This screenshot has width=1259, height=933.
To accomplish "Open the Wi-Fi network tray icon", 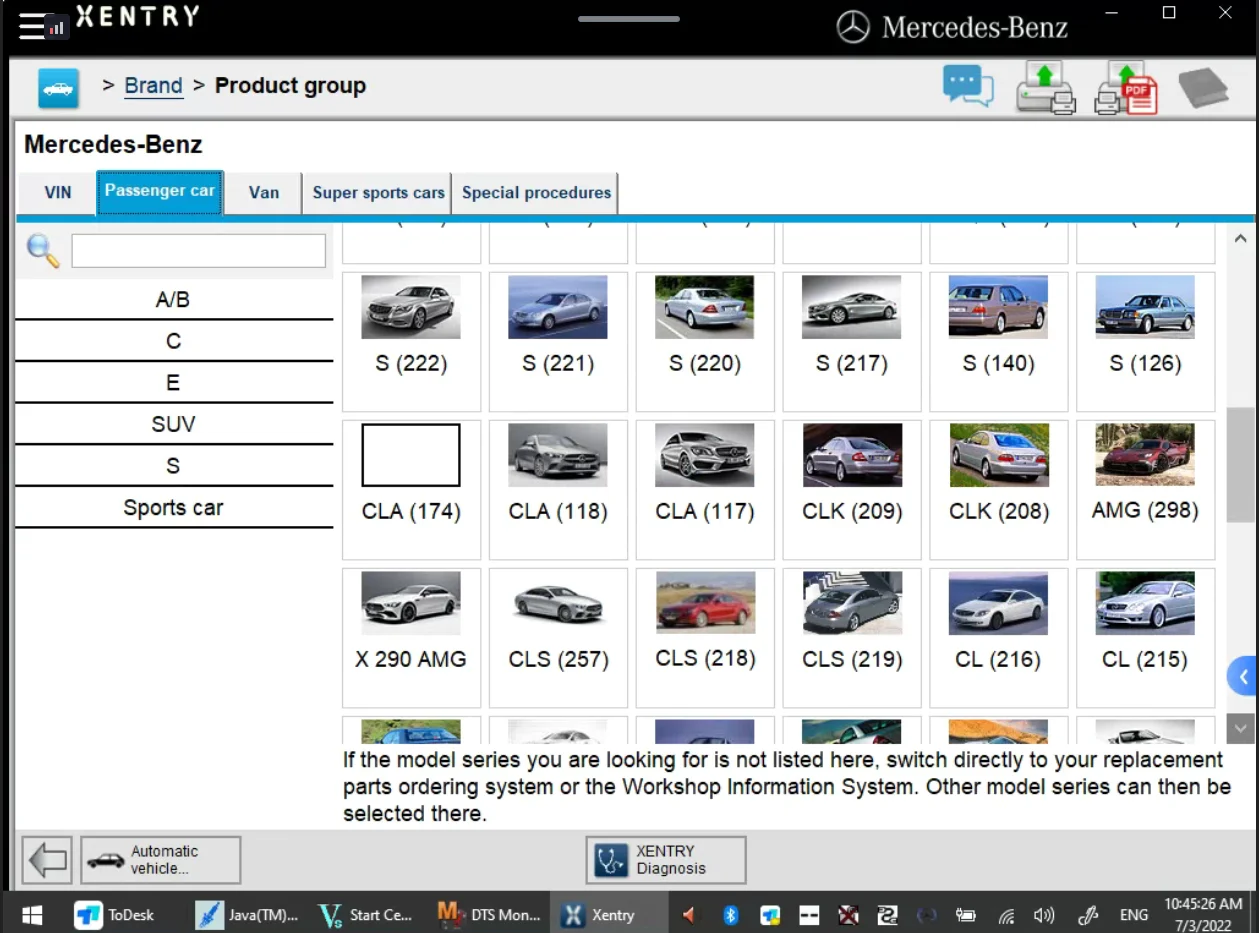I will point(1007,914).
